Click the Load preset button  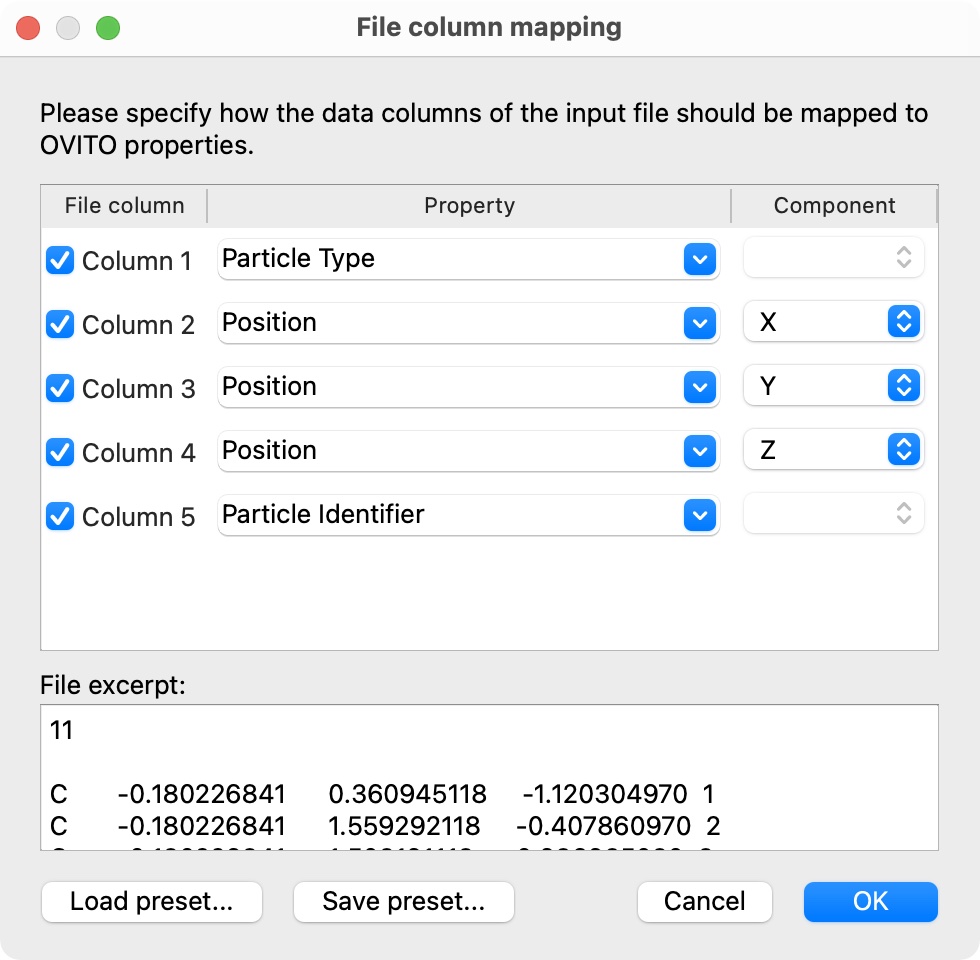pos(151,902)
